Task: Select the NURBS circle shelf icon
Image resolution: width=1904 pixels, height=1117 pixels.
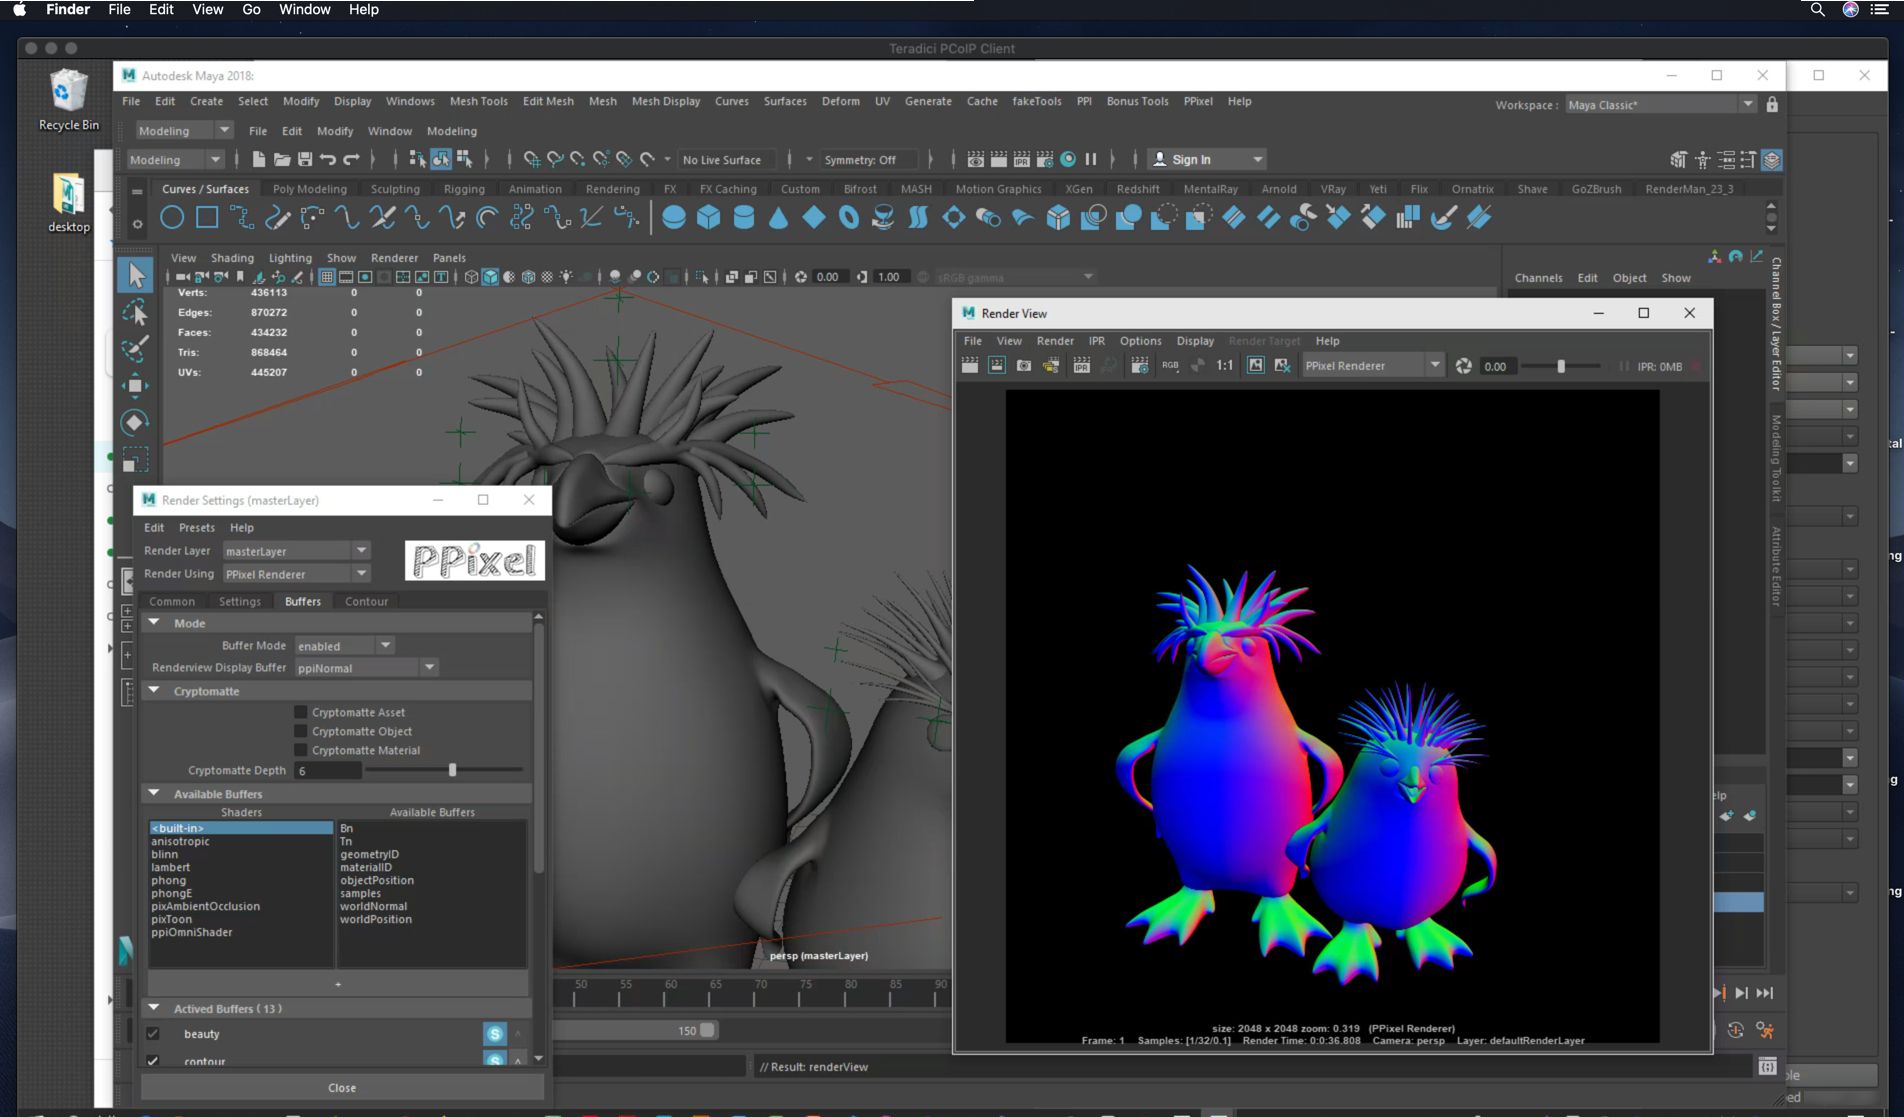Action: click(172, 217)
